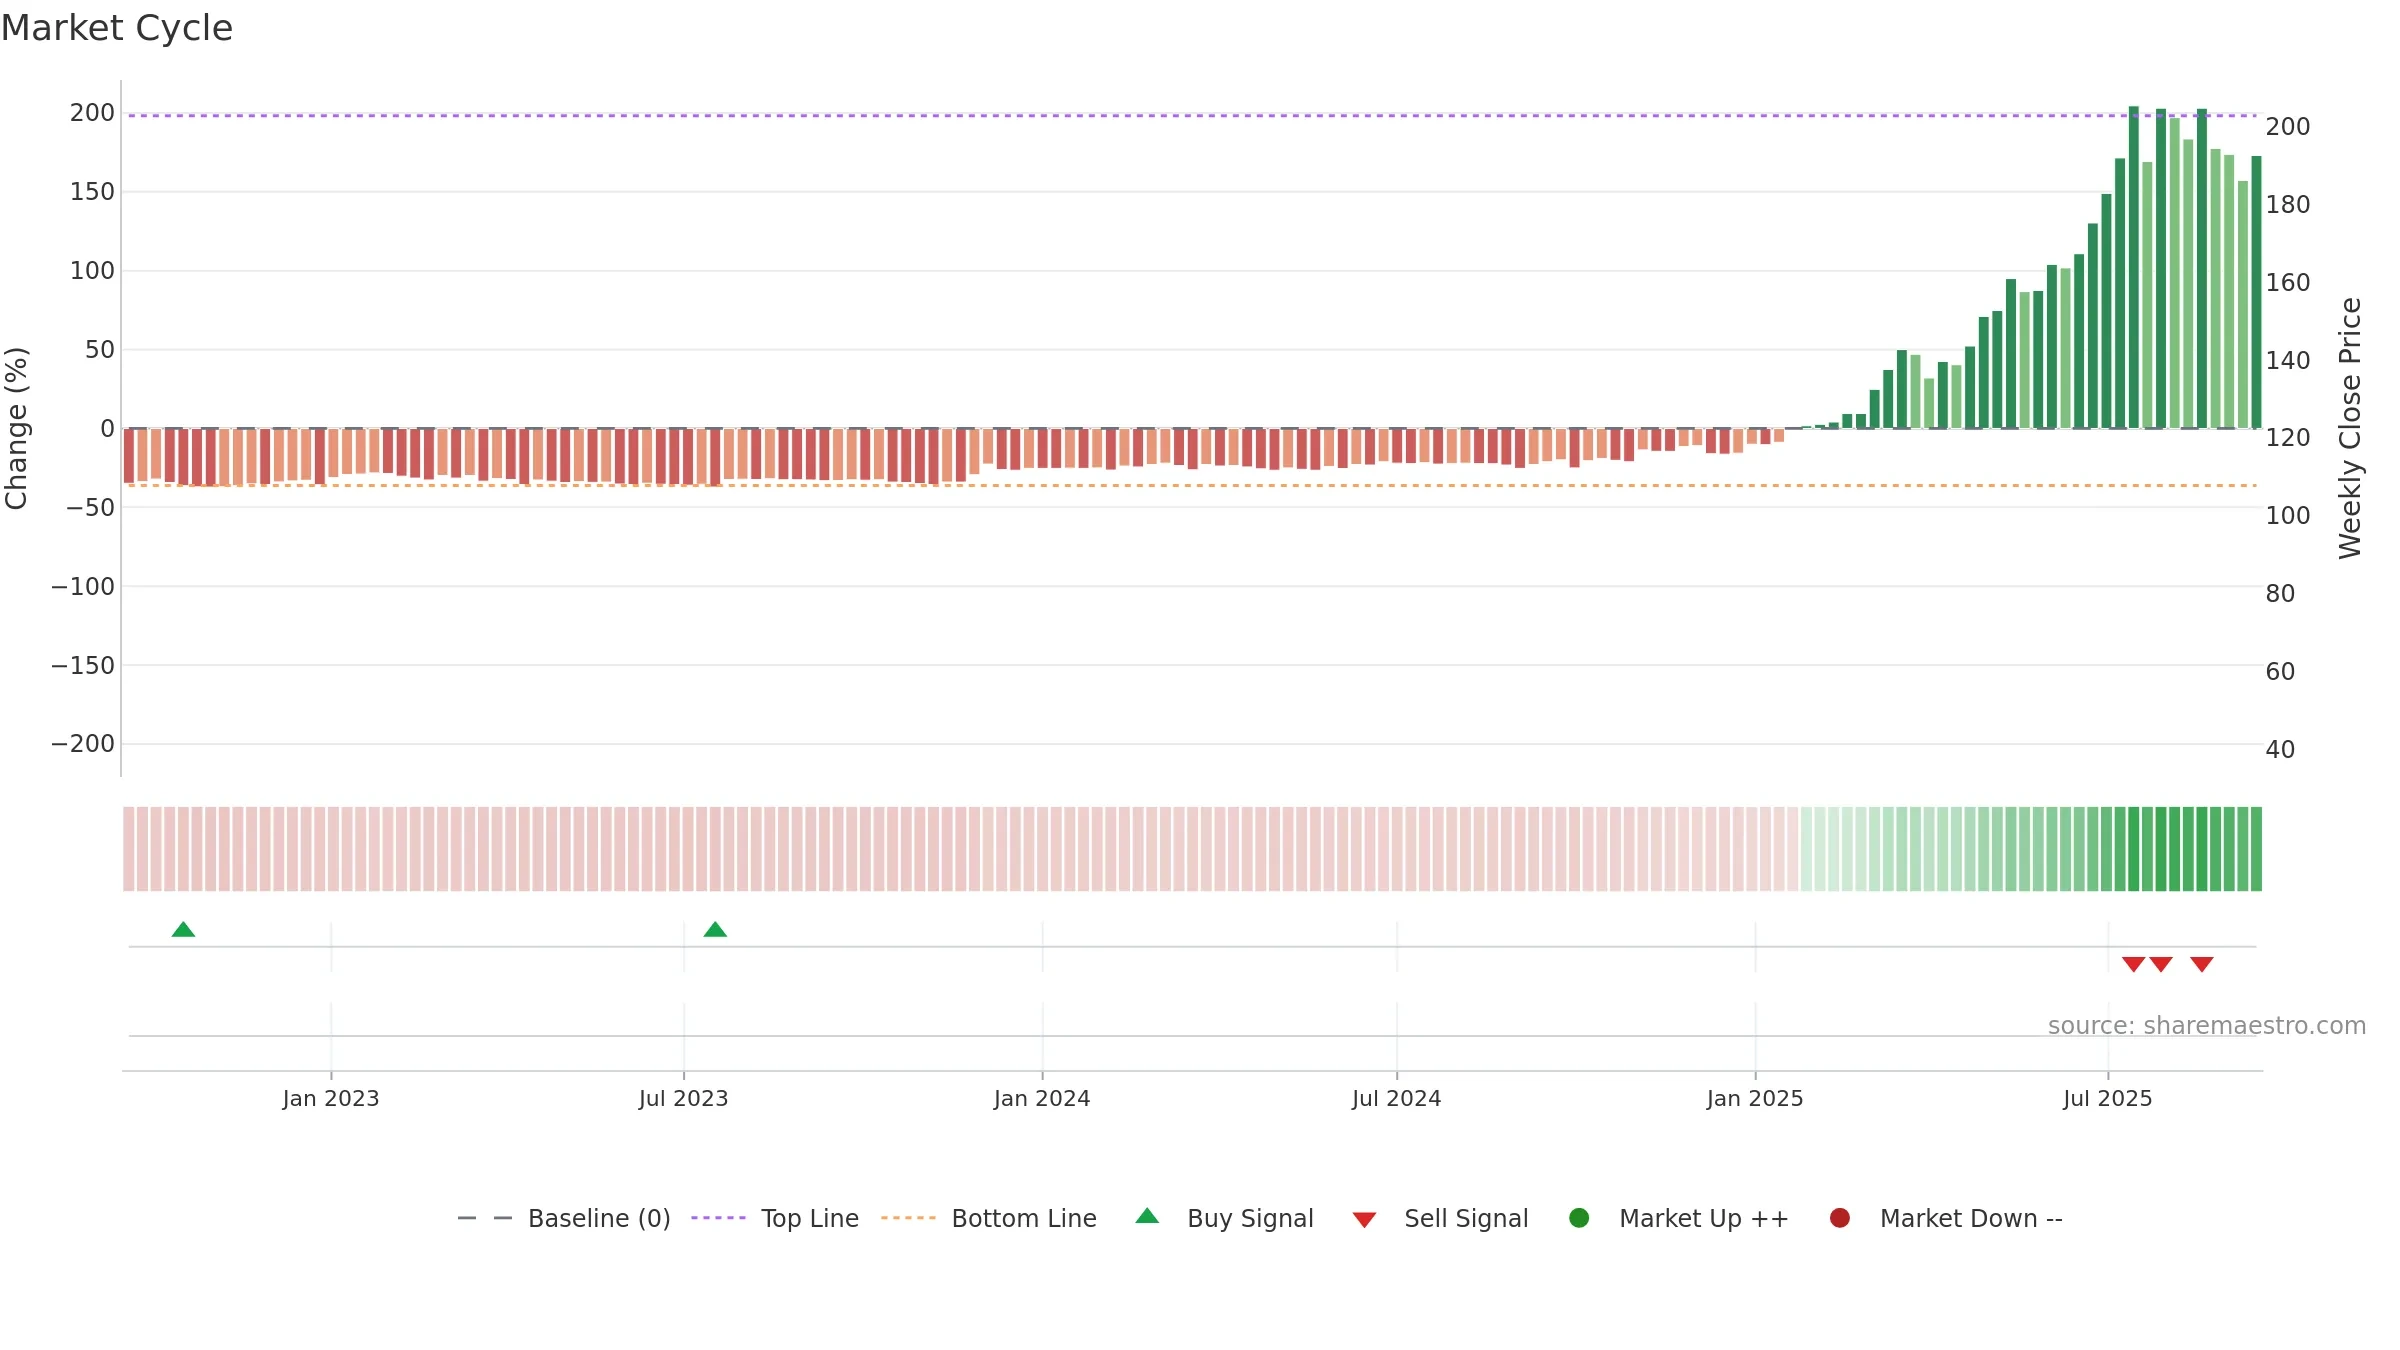Image resolution: width=2400 pixels, height=1350 pixels.
Task: Click the orange dotted Bottom Line legend swatch
Action: 908,1218
